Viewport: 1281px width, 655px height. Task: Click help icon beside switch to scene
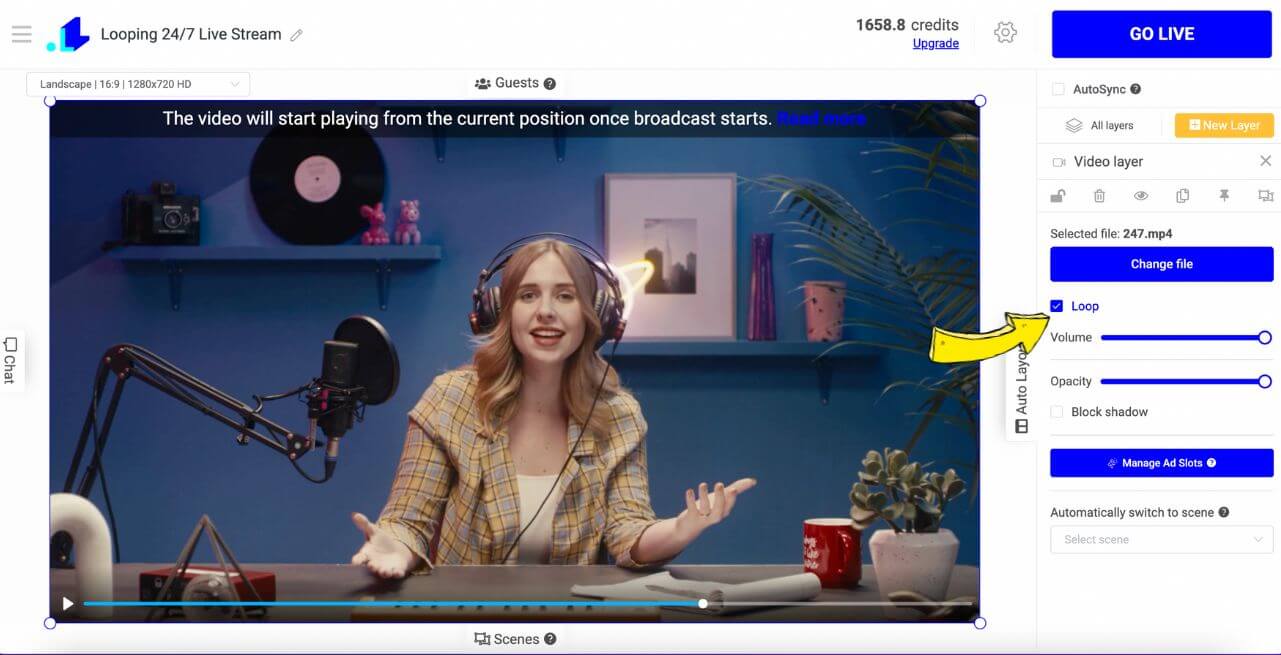pos(1223,512)
